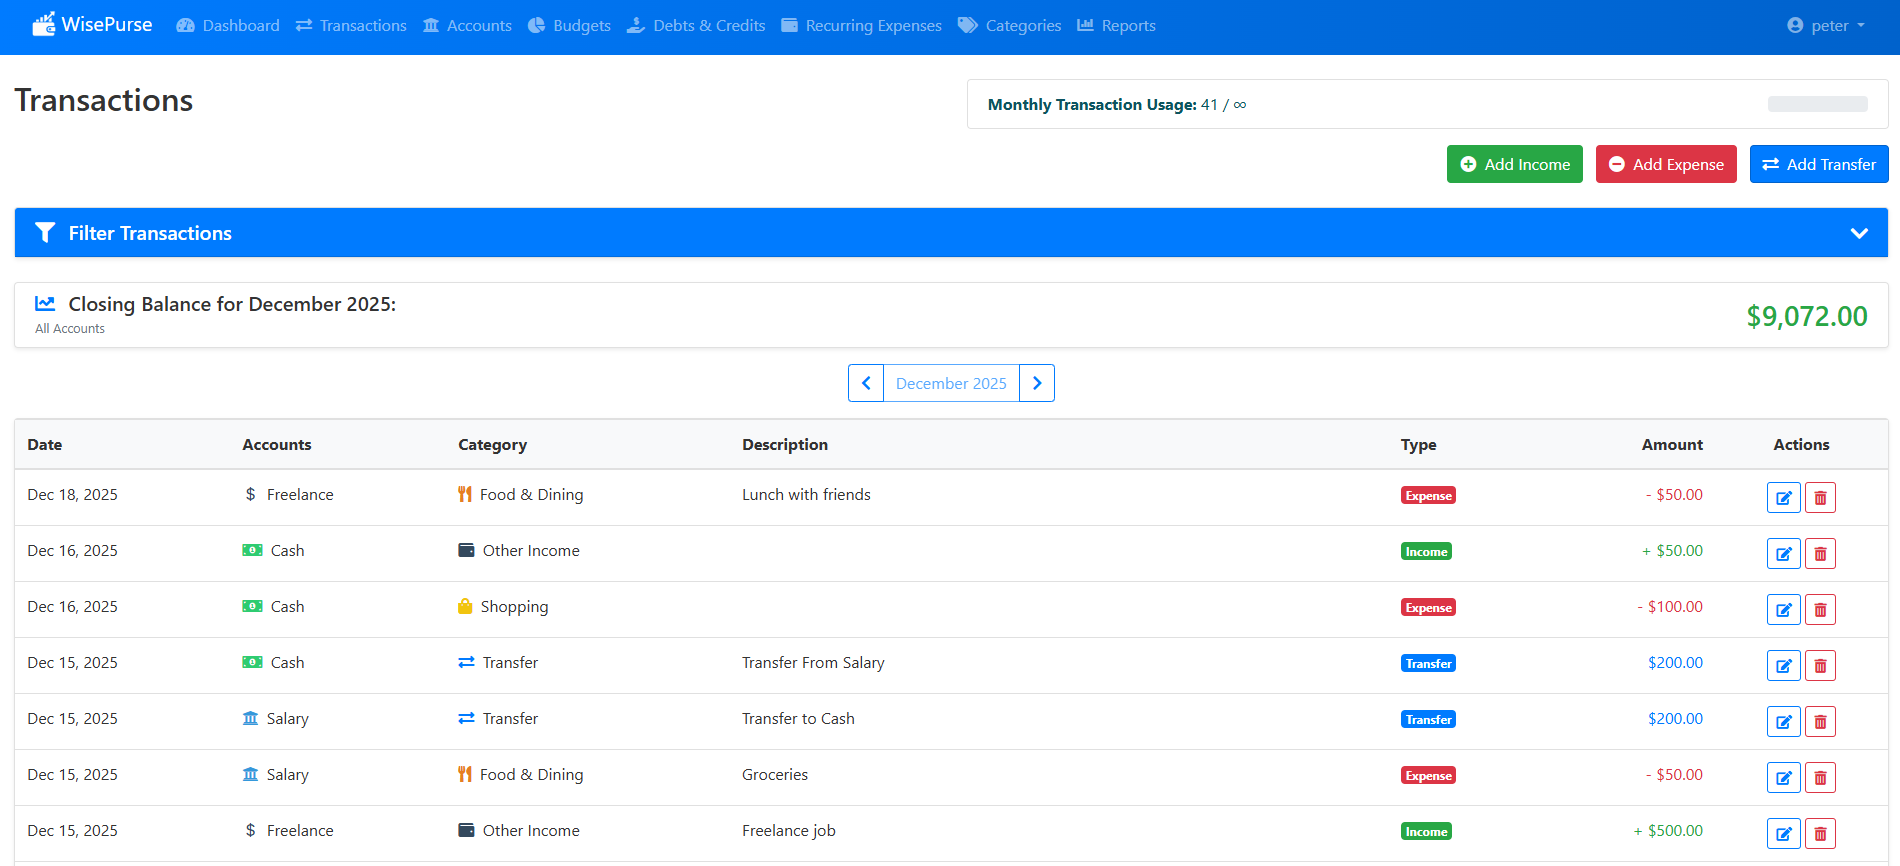
Task: Click the dollar icon in Freelance job row
Action: point(250,830)
